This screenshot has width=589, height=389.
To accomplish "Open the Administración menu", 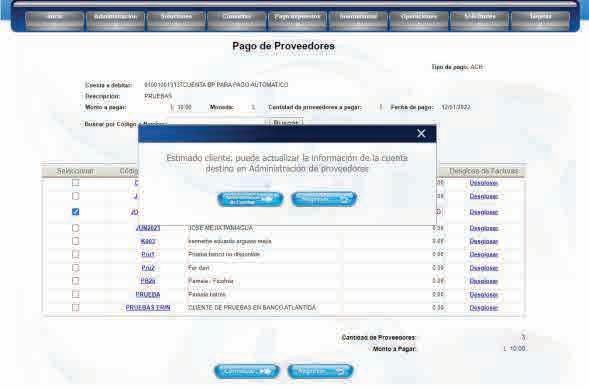I will (115, 20).
